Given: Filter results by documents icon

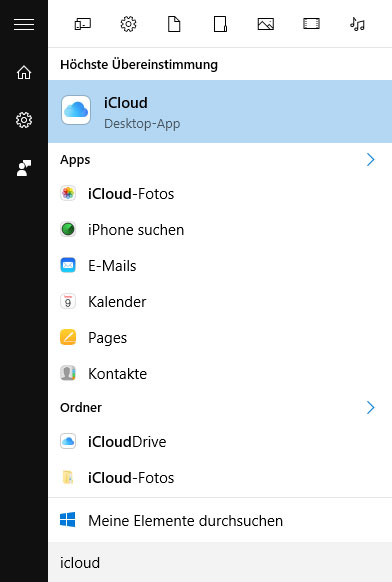Looking at the screenshot, I should click(x=174, y=24).
